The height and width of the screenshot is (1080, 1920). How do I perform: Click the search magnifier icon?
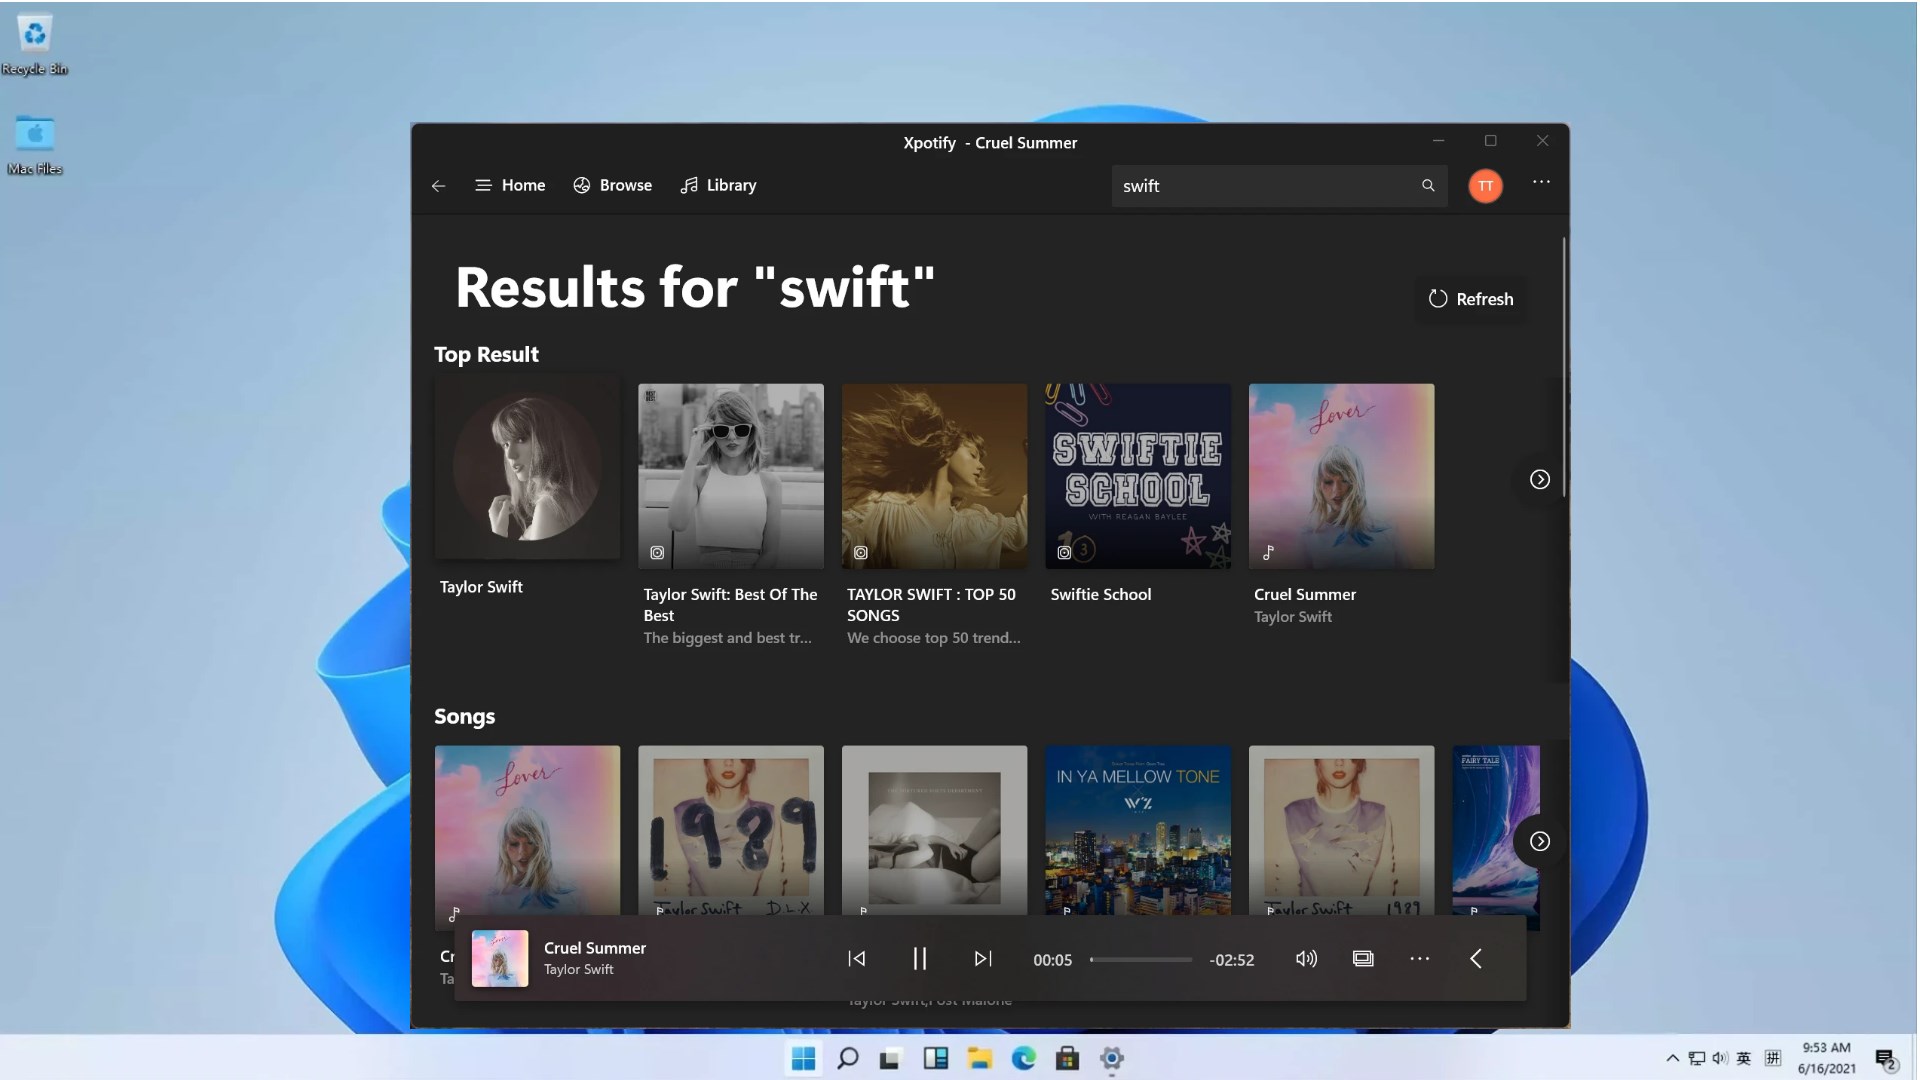point(1428,186)
